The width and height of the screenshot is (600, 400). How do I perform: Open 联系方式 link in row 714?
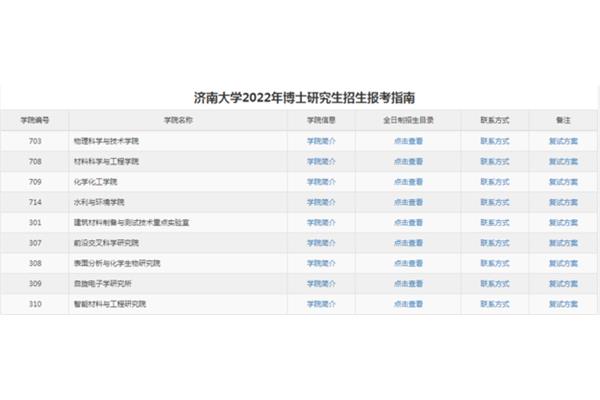pos(495,202)
